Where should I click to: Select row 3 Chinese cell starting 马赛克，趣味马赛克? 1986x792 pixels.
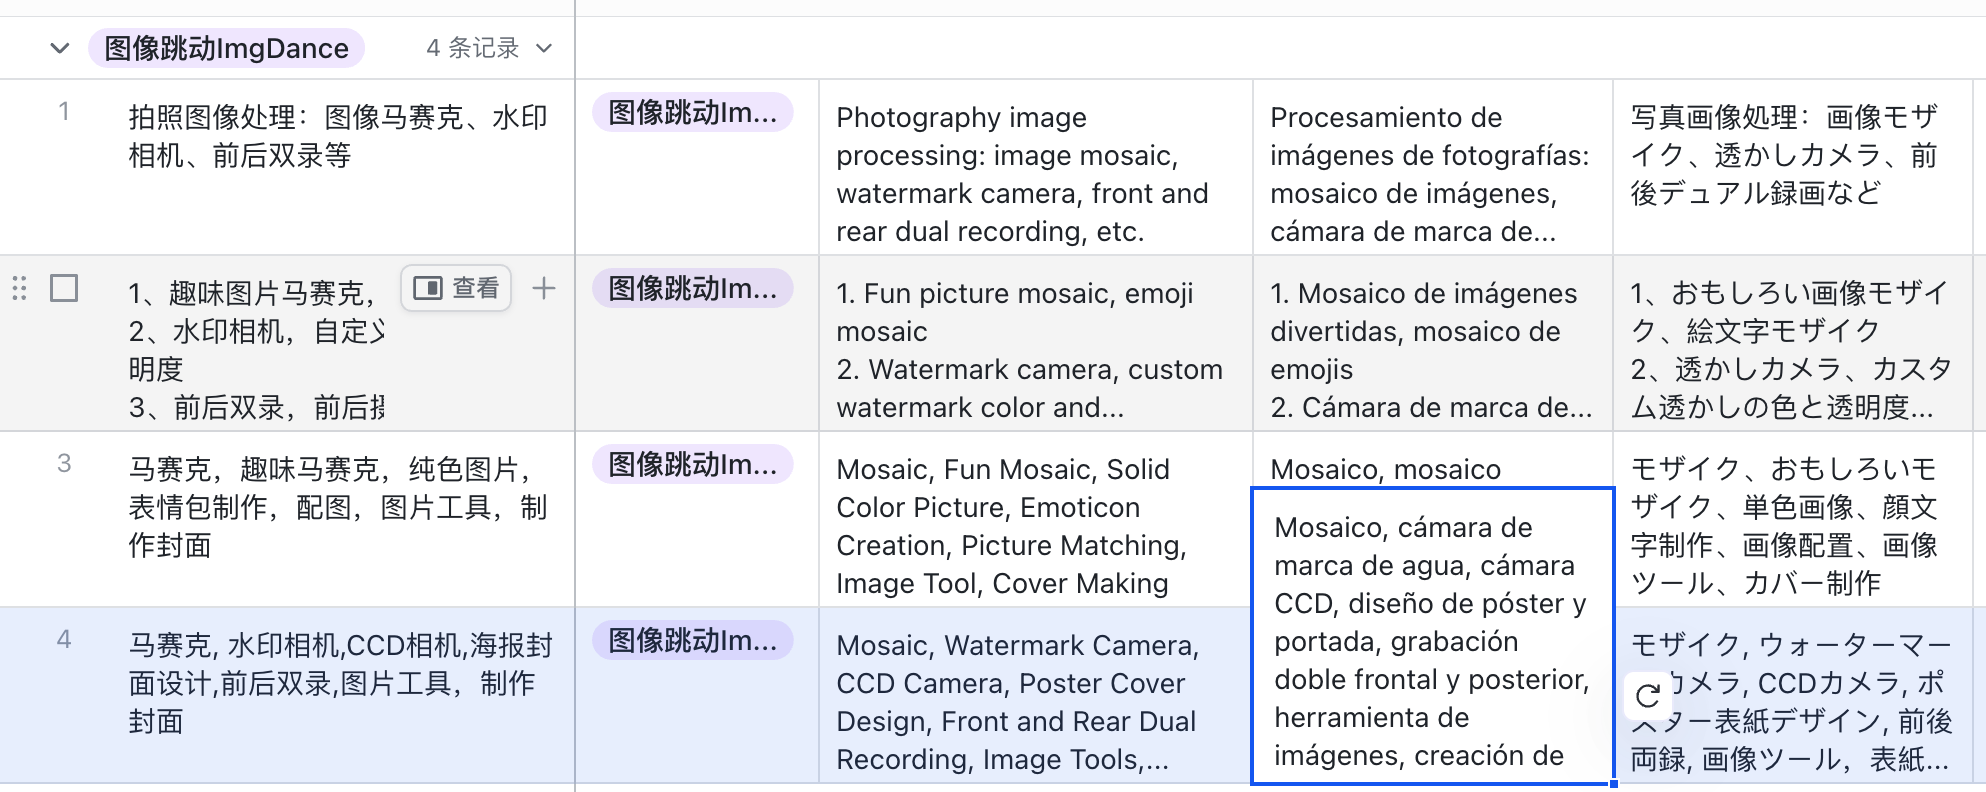338,519
